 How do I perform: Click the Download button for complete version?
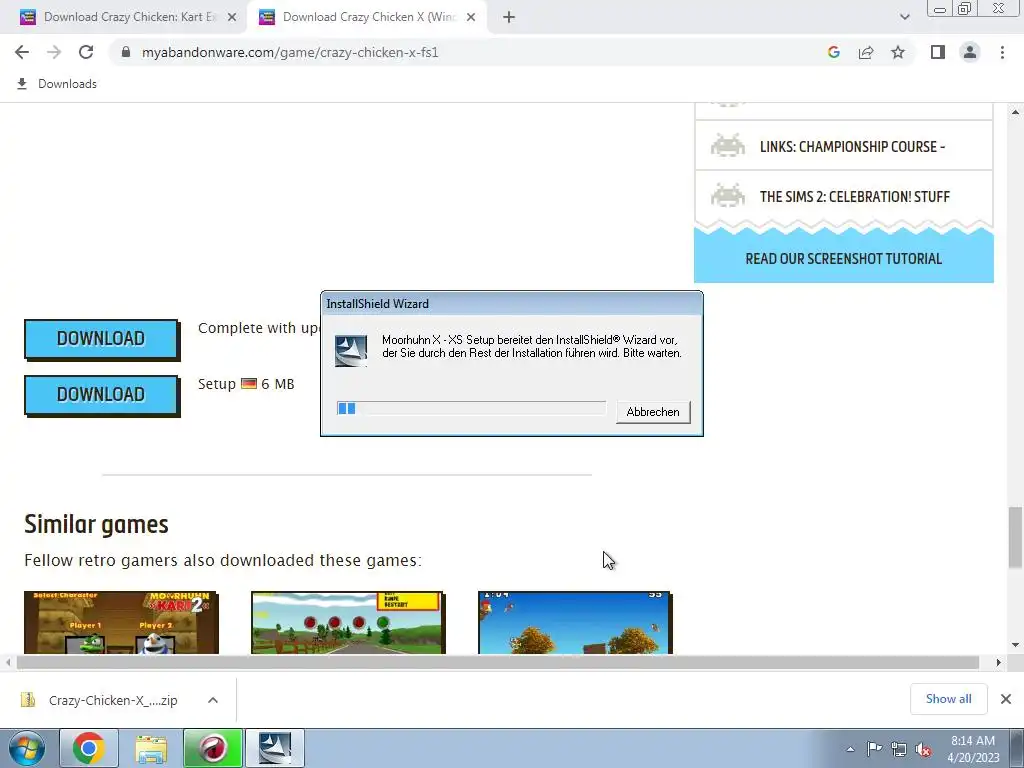tap(101, 338)
